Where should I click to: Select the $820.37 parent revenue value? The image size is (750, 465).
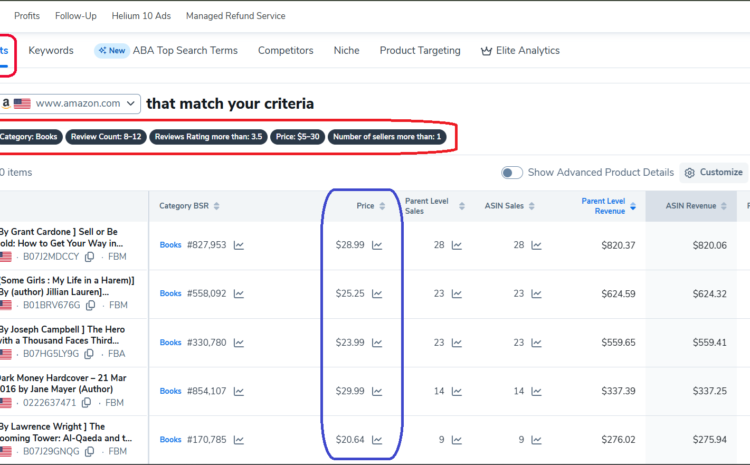[x=618, y=245]
